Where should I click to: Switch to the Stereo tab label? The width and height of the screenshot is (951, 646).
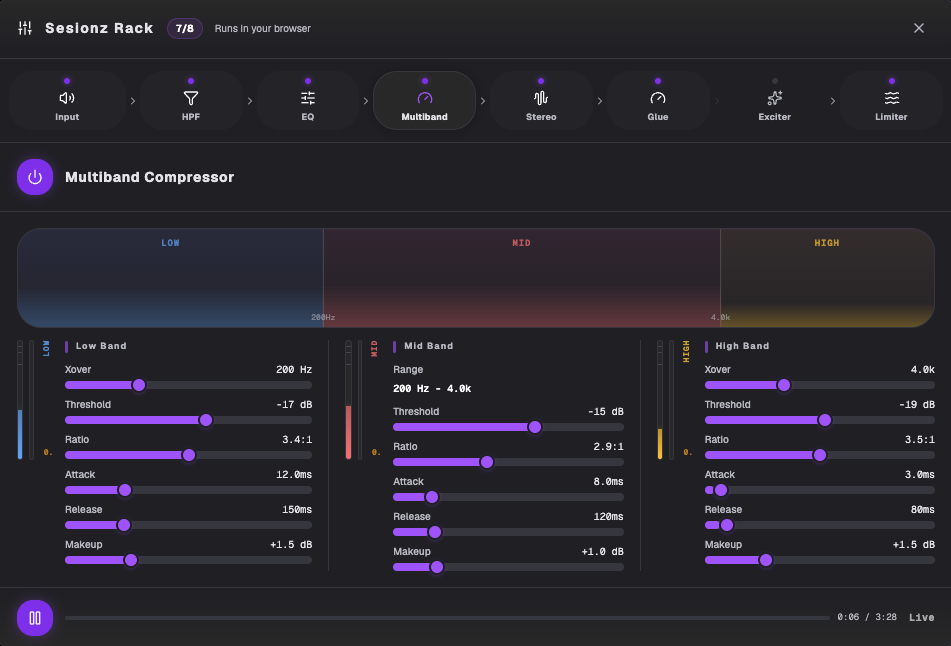tap(541, 116)
